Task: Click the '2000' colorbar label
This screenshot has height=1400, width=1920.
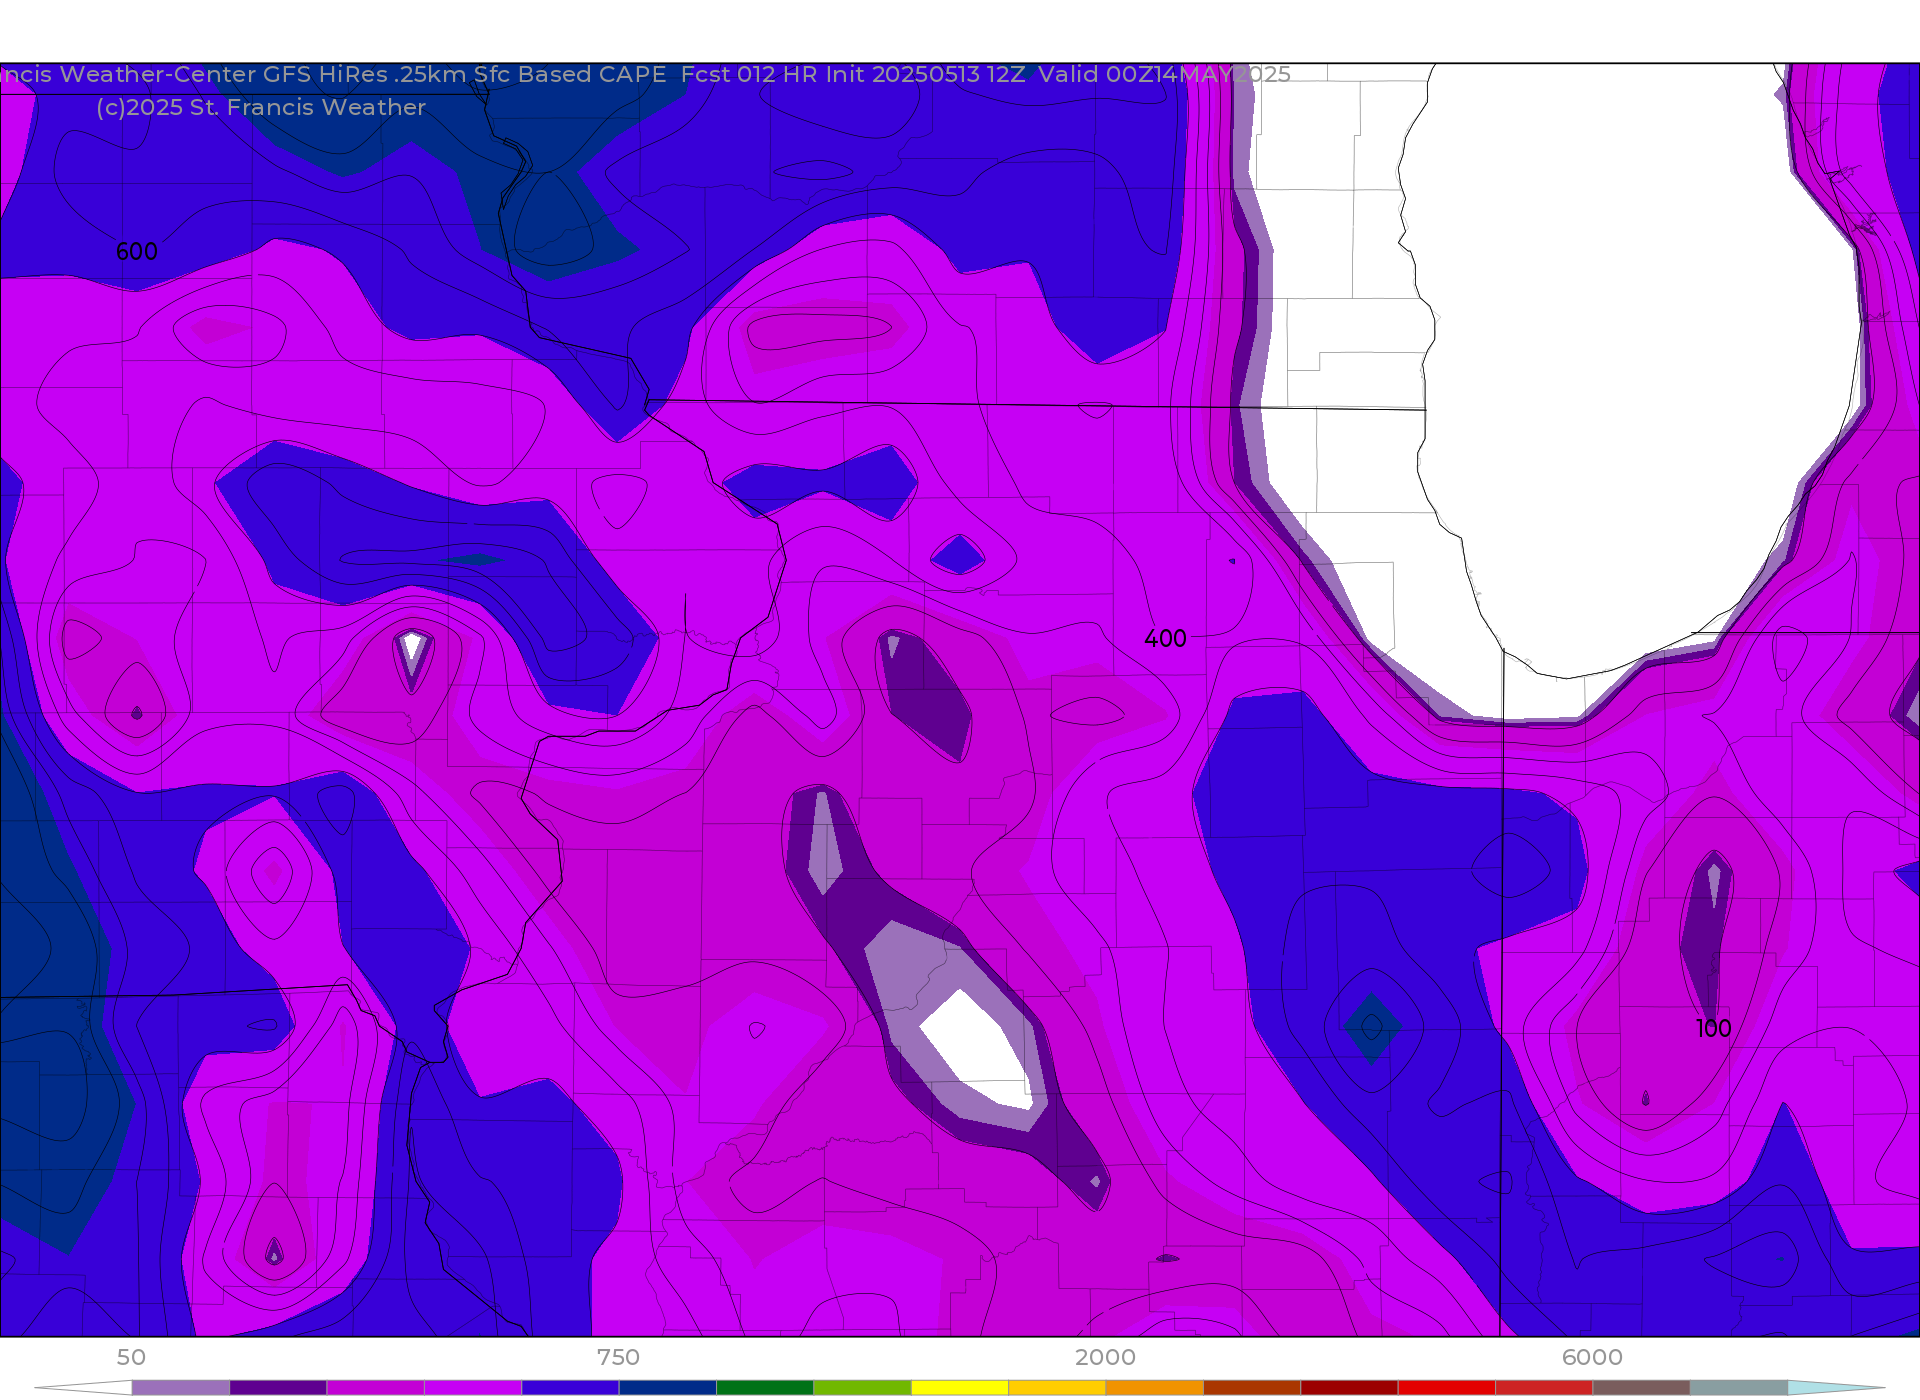Action: pos(1105,1357)
